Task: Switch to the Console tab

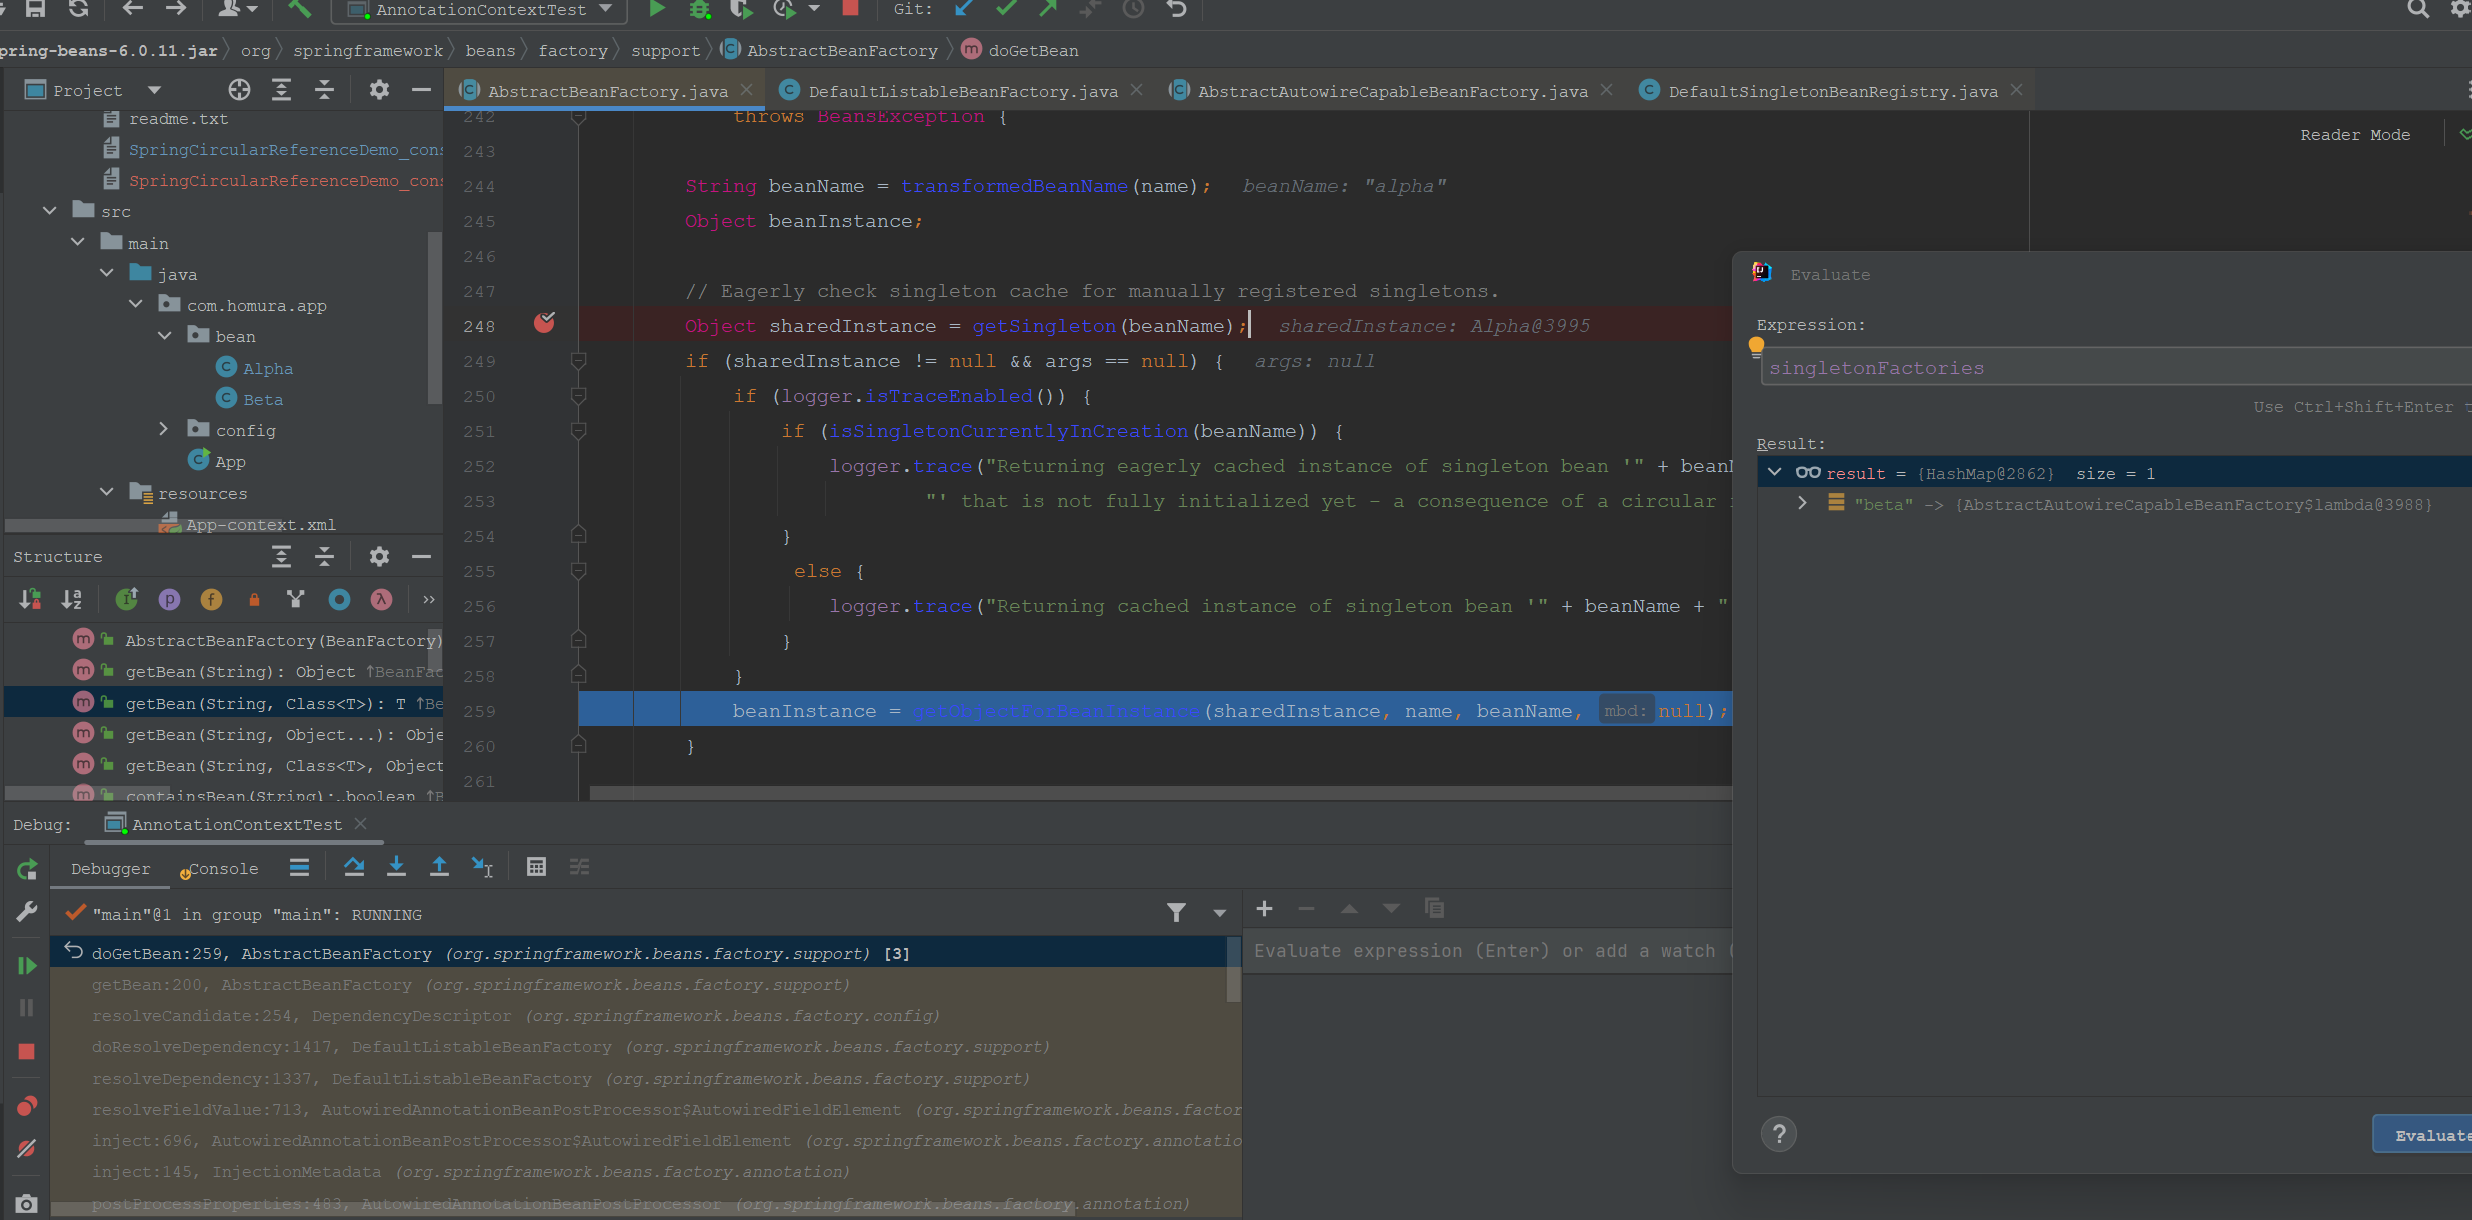Action: pos(222,869)
